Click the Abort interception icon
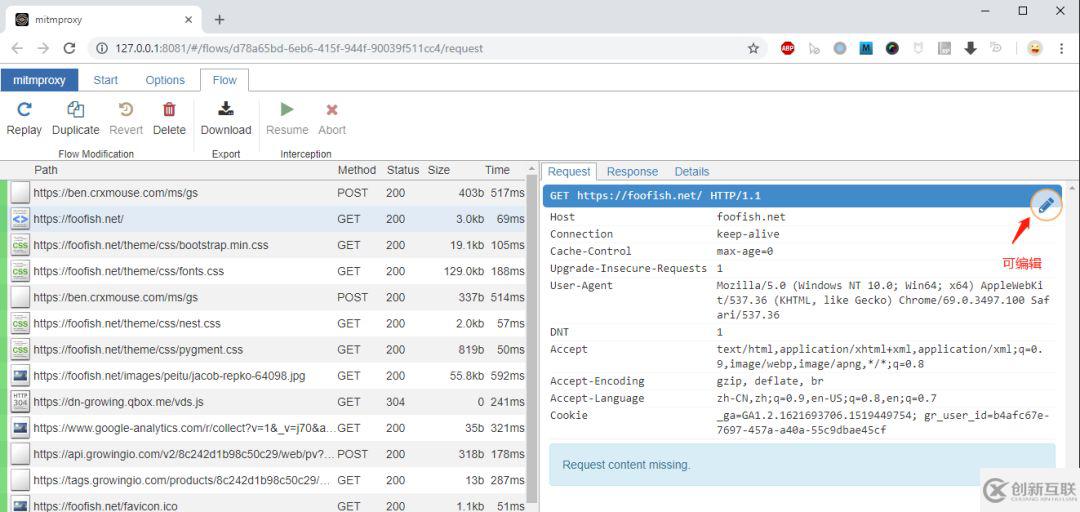The width and height of the screenshot is (1080, 512). [332, 110]
